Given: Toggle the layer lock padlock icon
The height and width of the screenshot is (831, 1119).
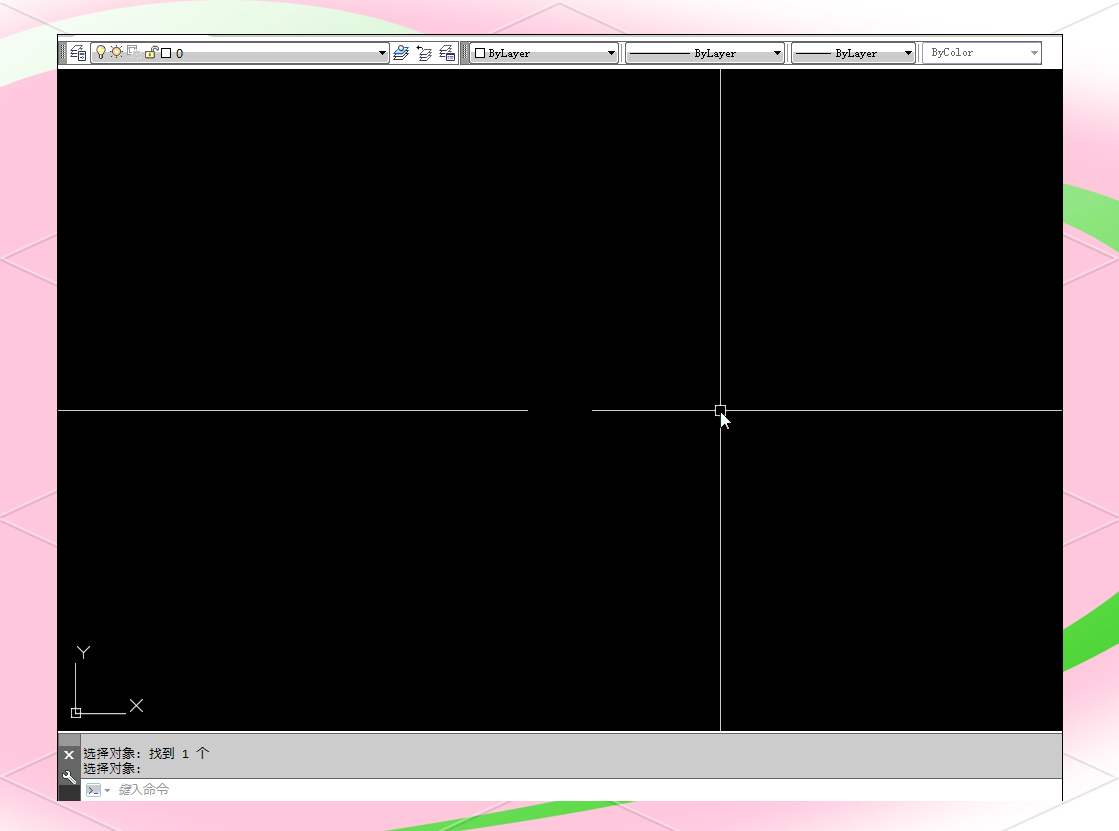Looking at the screenshot, I should click(151, 52).
